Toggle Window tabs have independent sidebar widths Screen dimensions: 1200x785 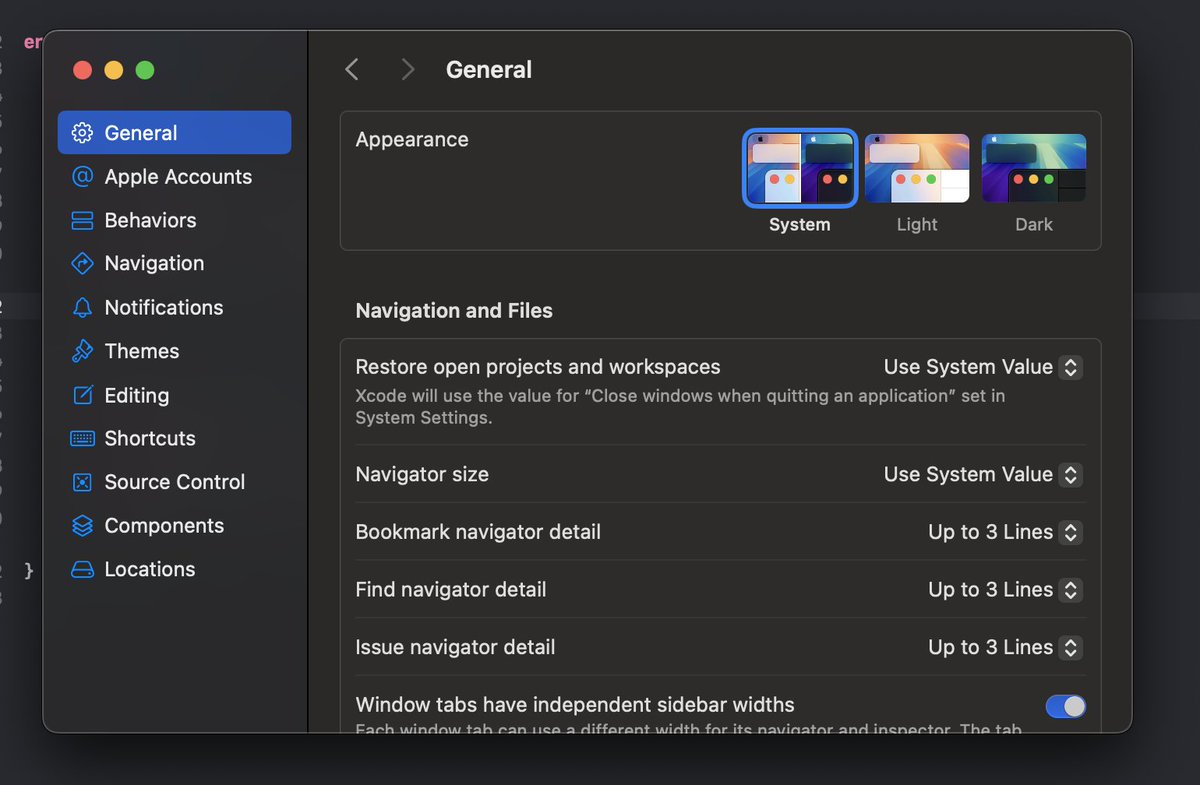point(1065,706)
